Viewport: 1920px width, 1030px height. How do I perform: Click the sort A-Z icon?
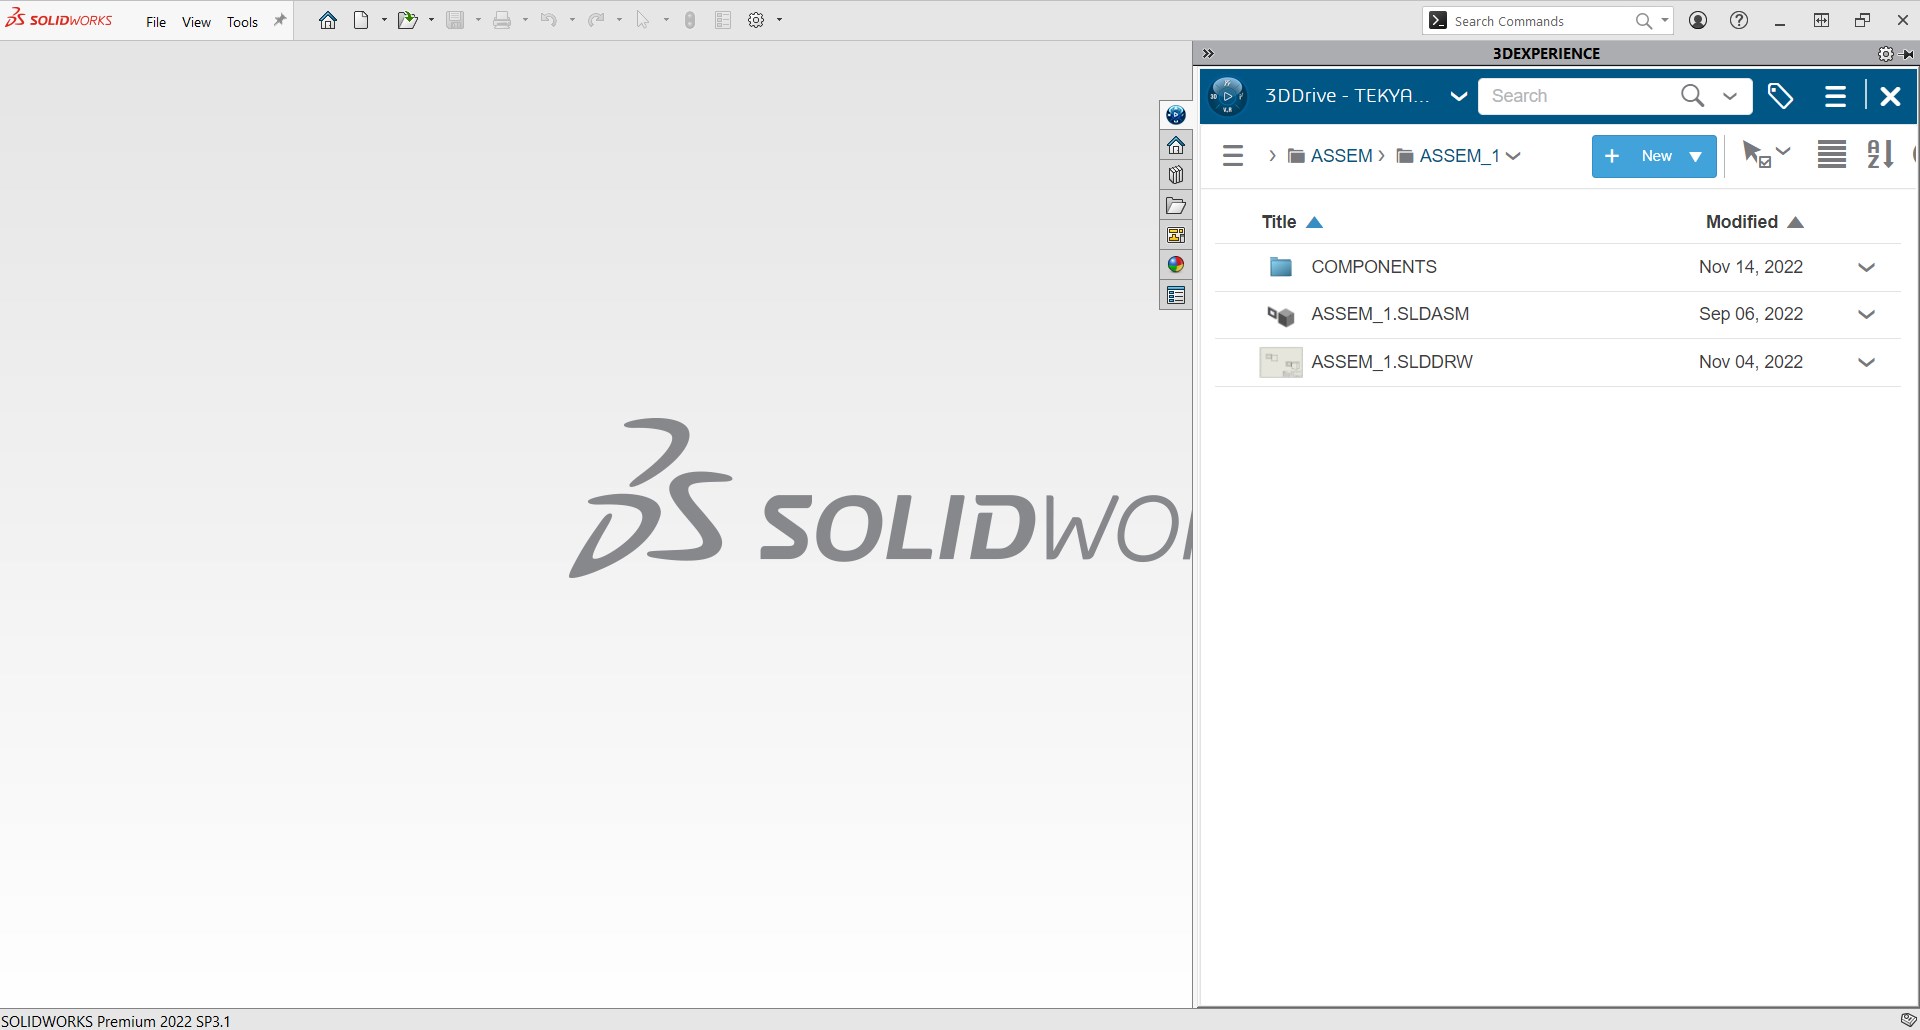point(1880,154)
